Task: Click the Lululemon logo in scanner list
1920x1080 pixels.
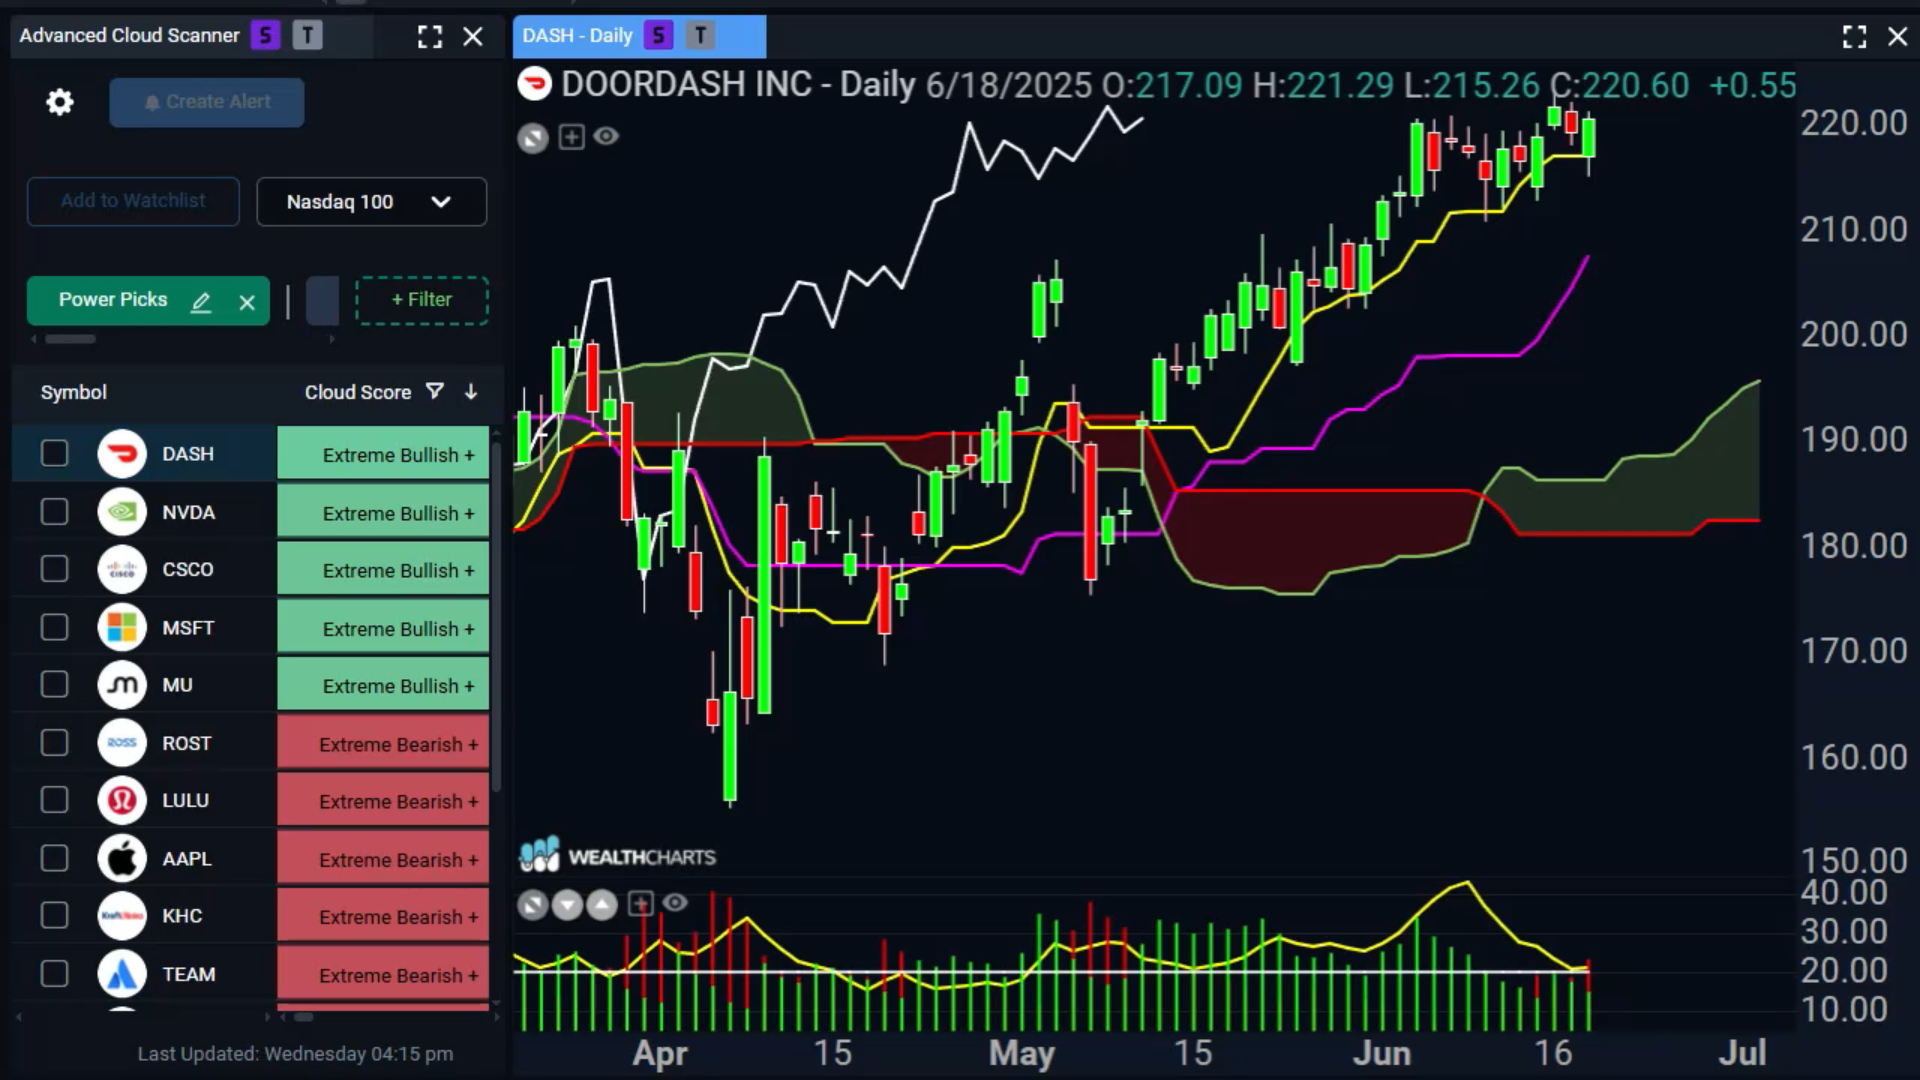Action: (122, 800)
